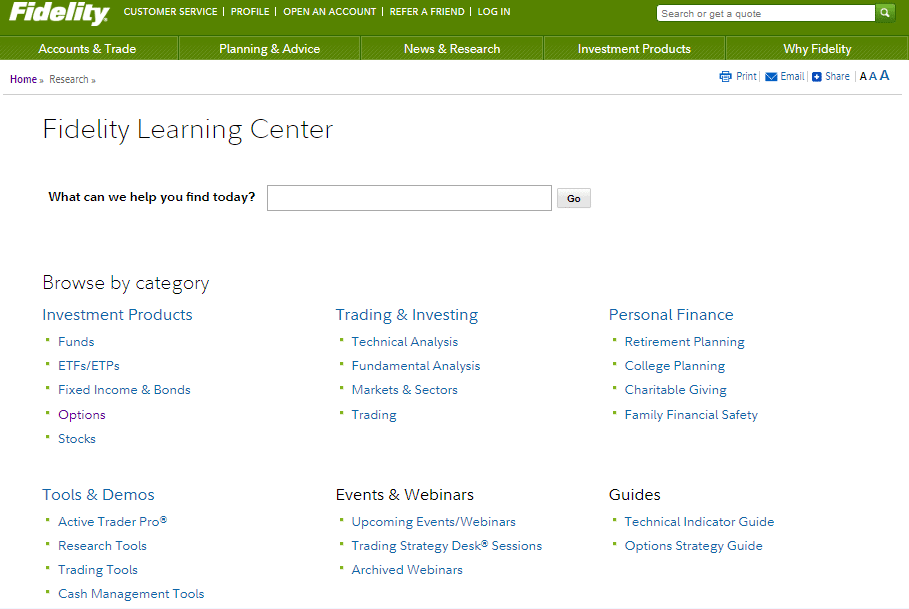Image resolution: width=909 pixels, height=609 pixels.
Task: Open Active Trader Pro link
Action: 112,522
